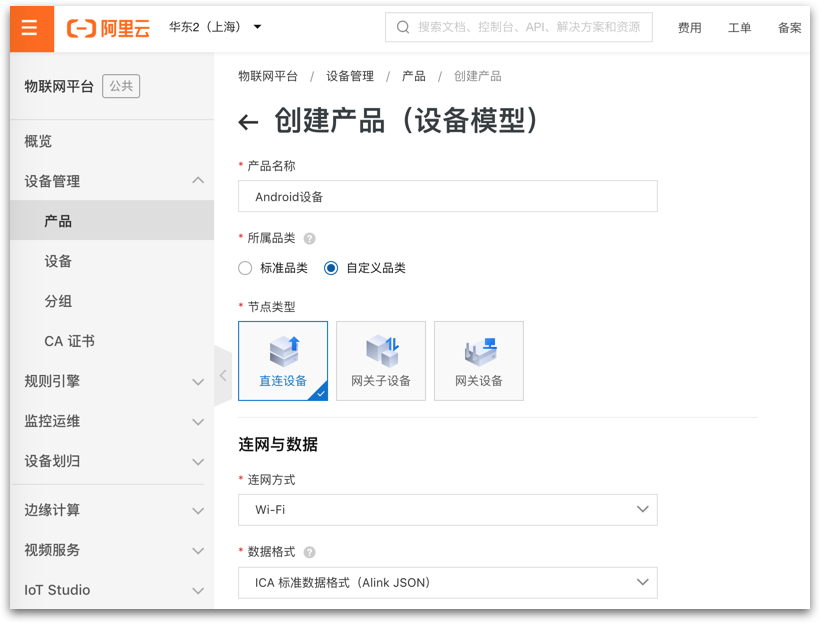Select the 自定义品类 radio button

(331, 268)
